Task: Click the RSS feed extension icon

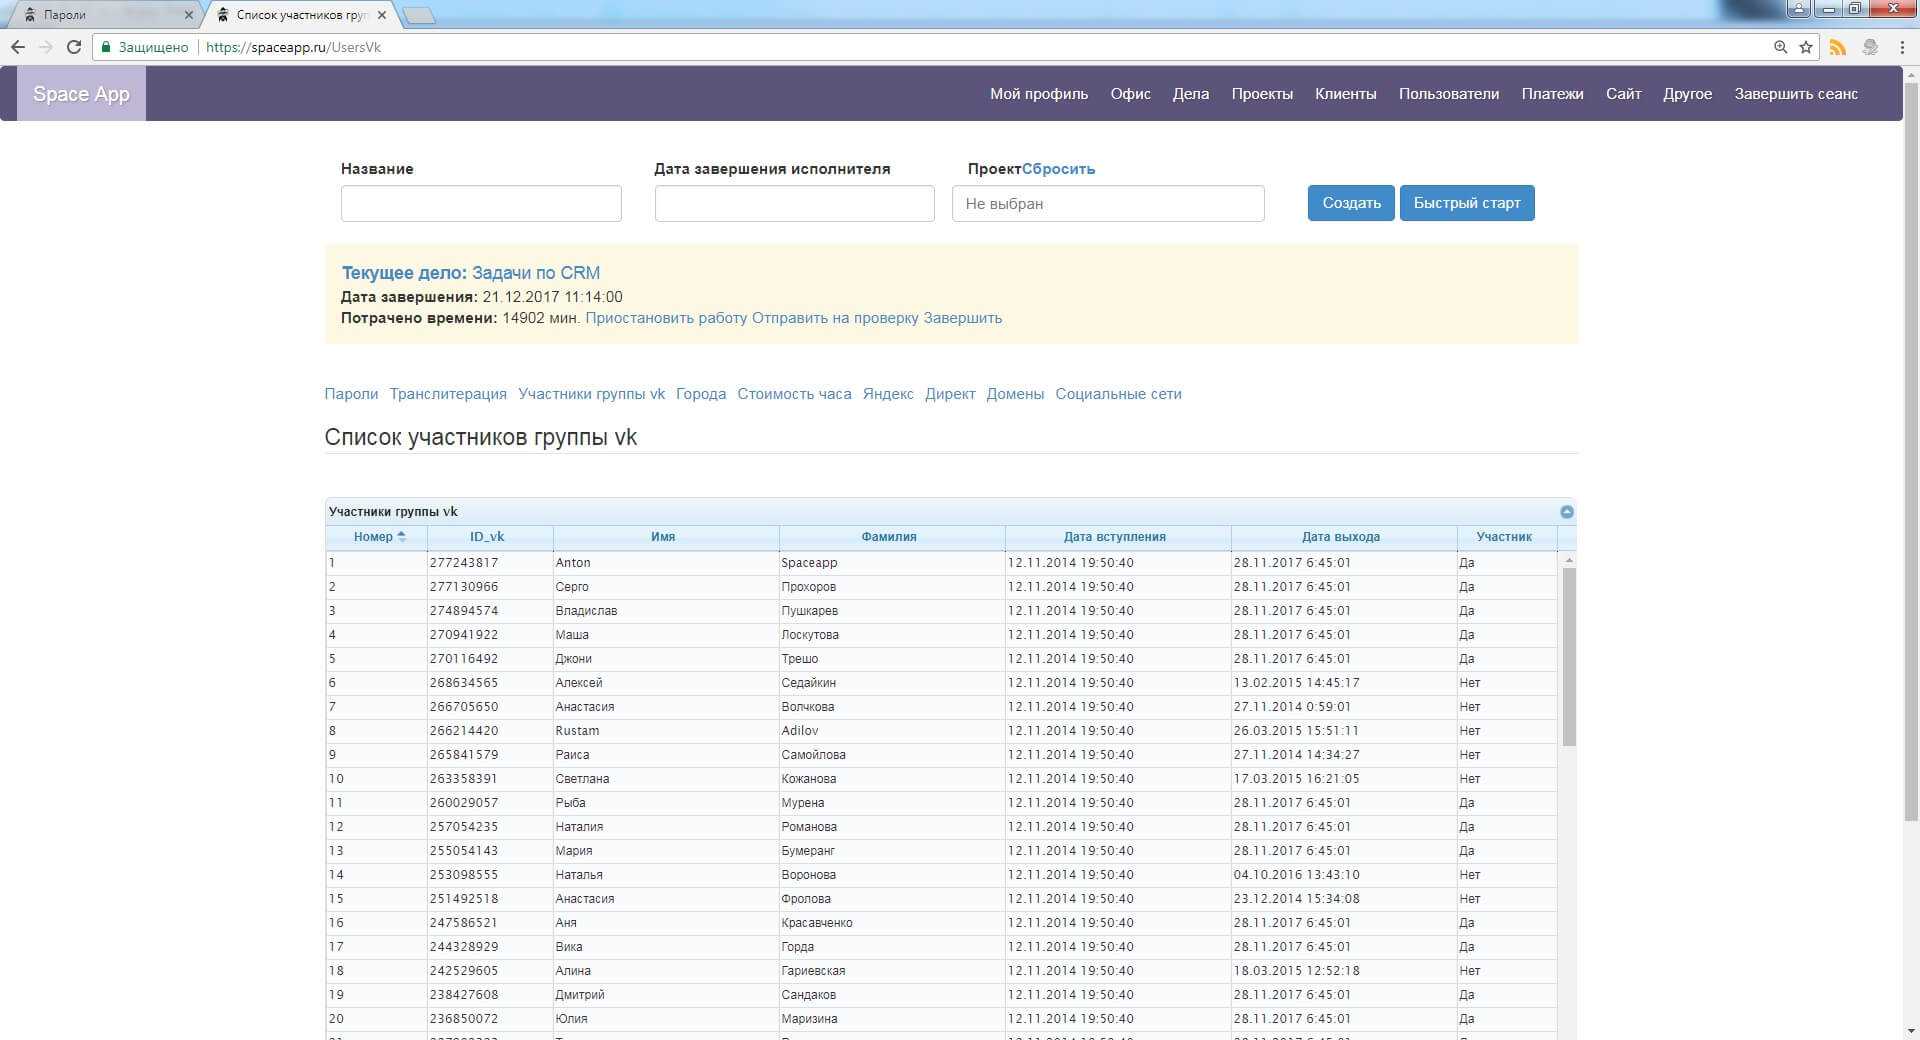Action: (1837, 47)
